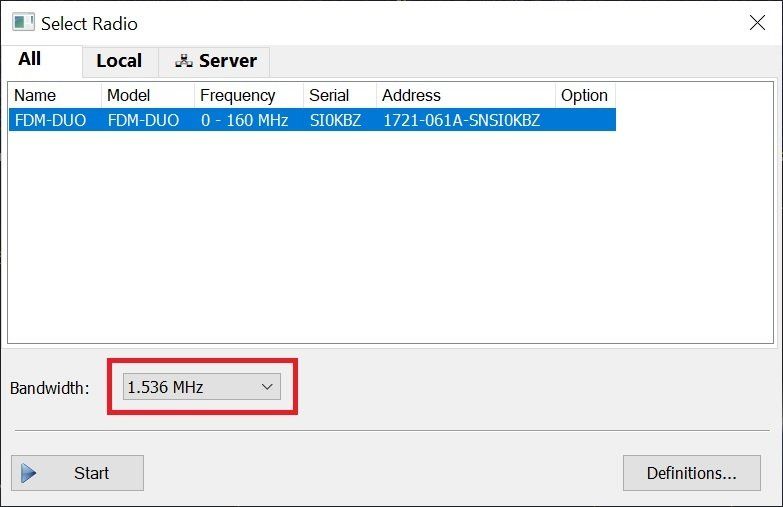Screen dimensions: 783x507
Task: Close the Select Radio dialog
Action: pyautogui.click(x=757, y=22)
